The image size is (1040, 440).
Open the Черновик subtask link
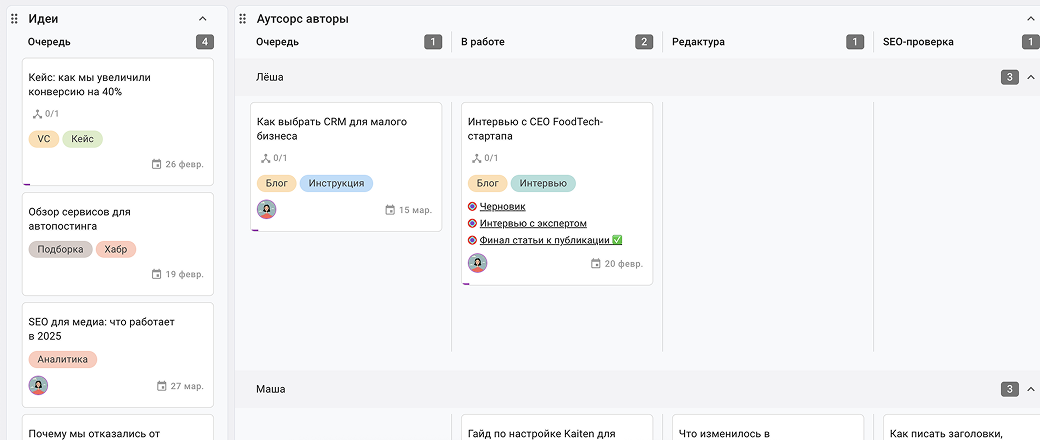point(502,207)
